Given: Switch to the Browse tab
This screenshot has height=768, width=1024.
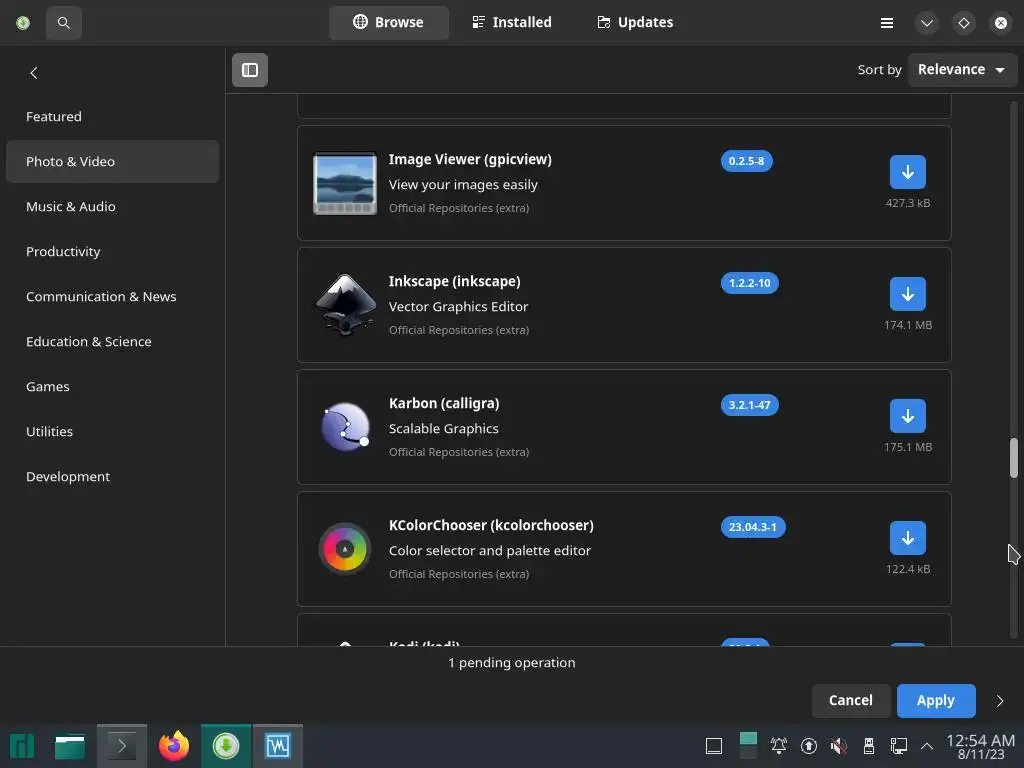Looking at the screenshot, I should click(389, 22).
